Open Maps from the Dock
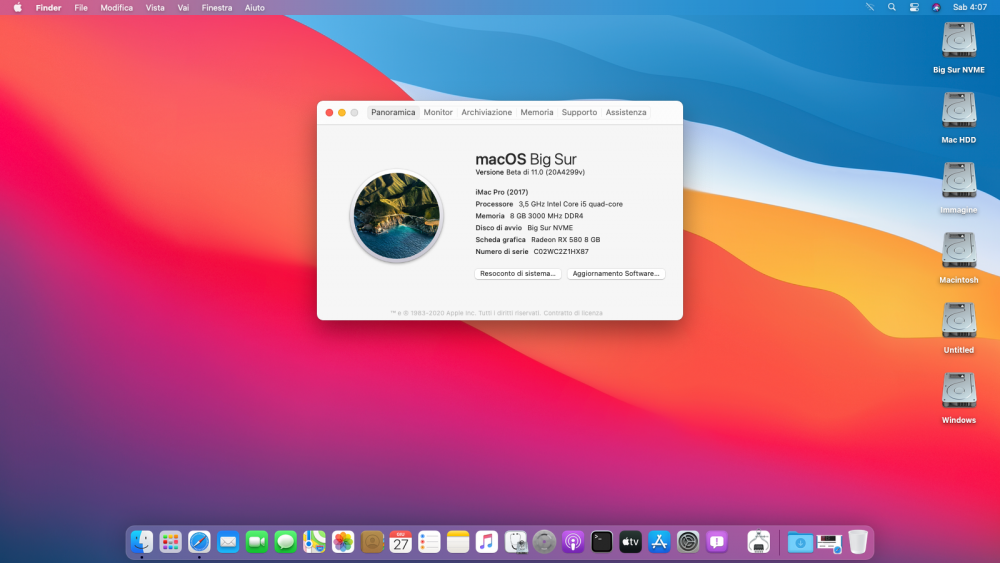Image resolution: width=1000 pixels, height=563 pixels. pyautogui.click(x=314, y=542)
